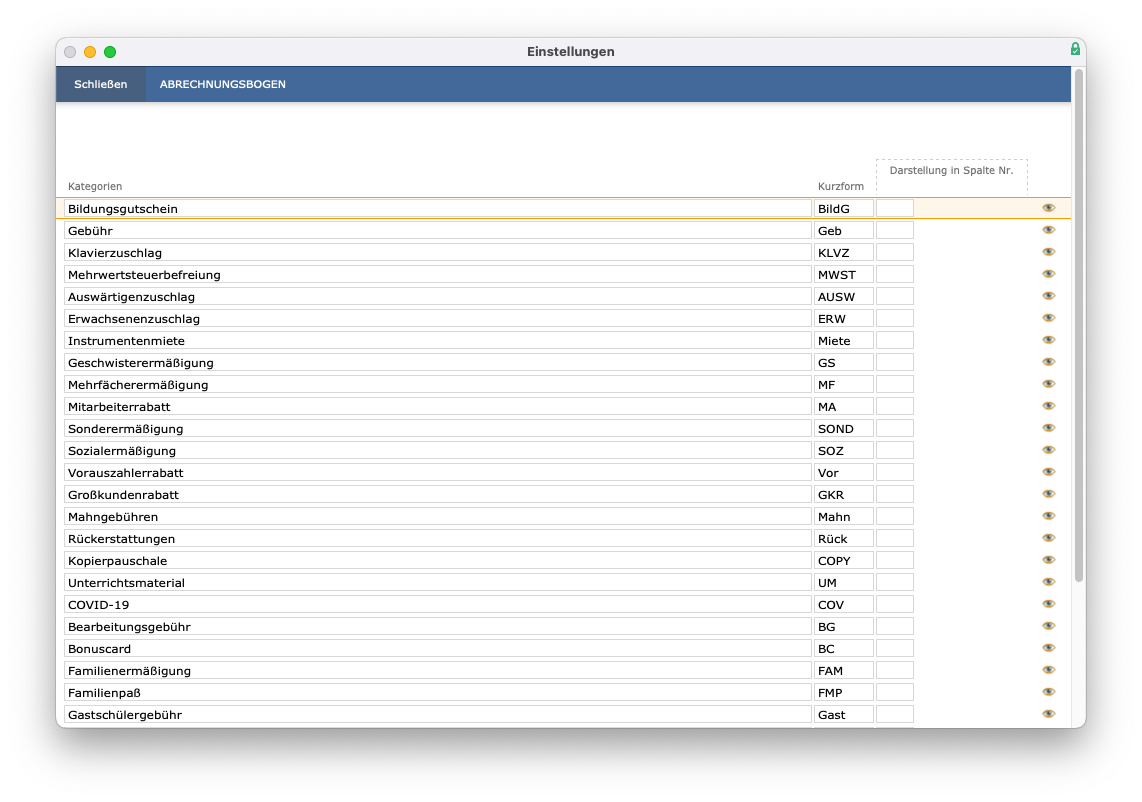Click the Mehrwertsteuerbefreiung name field

coord(438,275)
